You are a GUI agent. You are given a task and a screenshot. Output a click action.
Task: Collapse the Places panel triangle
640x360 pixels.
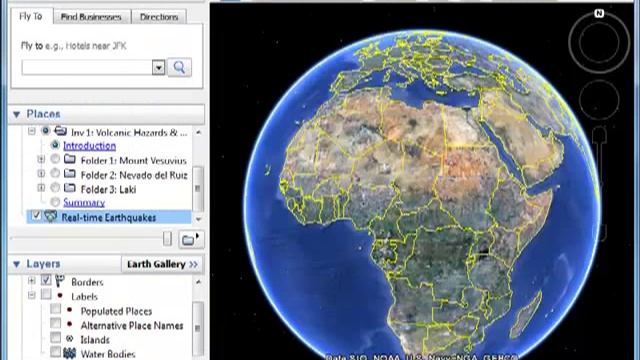point(17,115)
